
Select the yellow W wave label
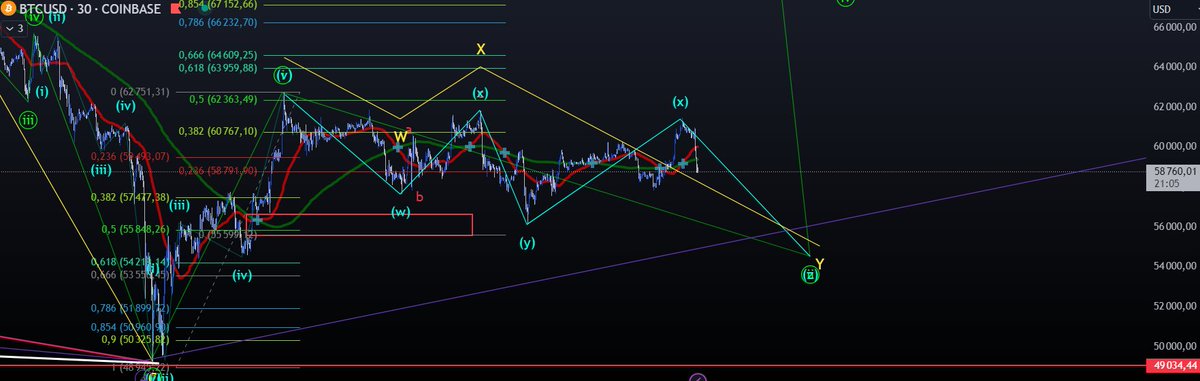[399, 136]
